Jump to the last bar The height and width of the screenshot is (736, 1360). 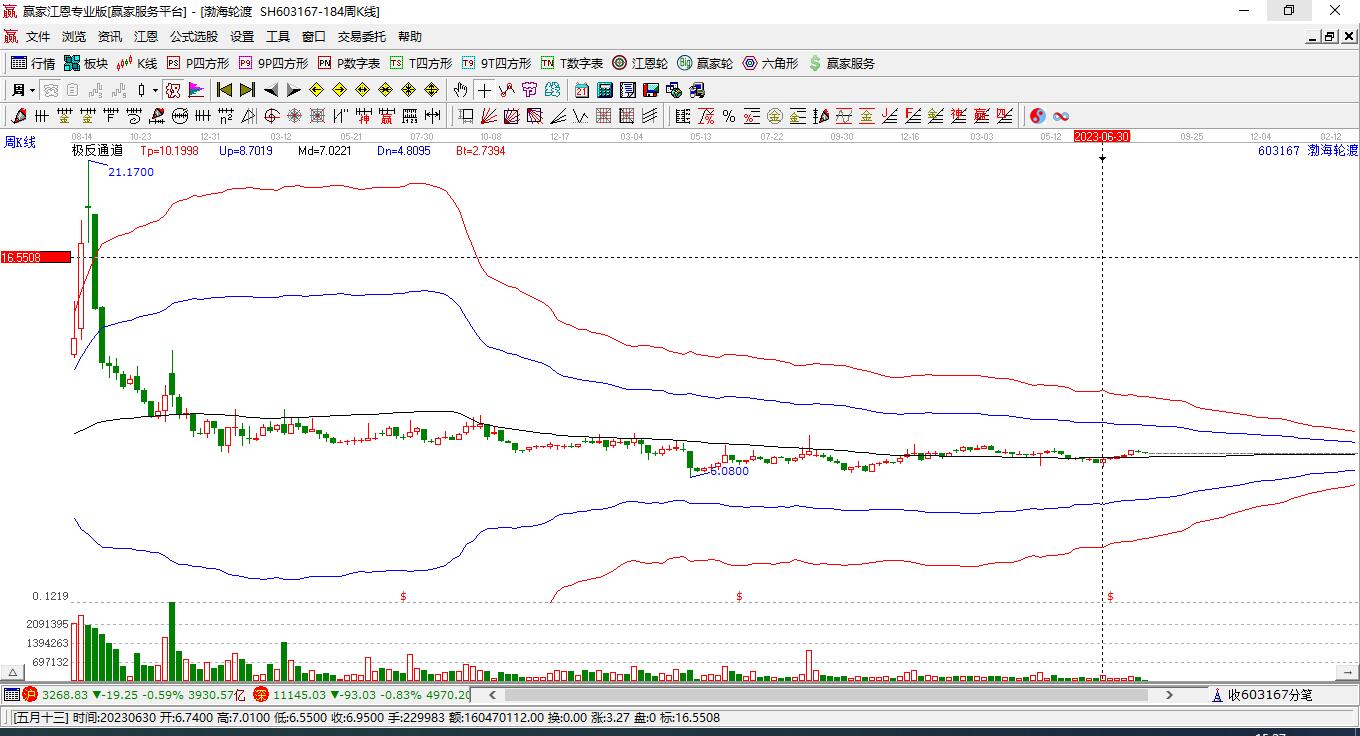(x=247, y=90)
